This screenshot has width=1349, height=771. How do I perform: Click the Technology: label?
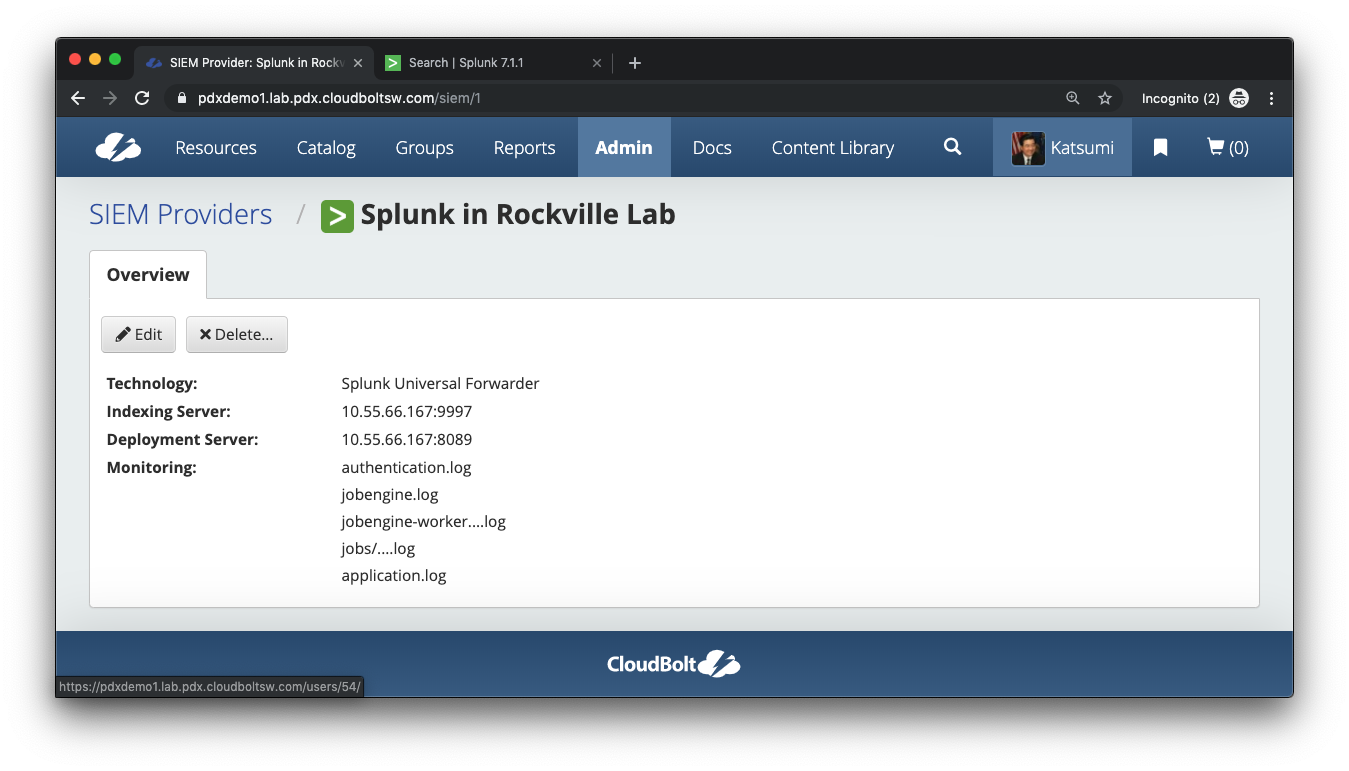(x=152, y=383)
